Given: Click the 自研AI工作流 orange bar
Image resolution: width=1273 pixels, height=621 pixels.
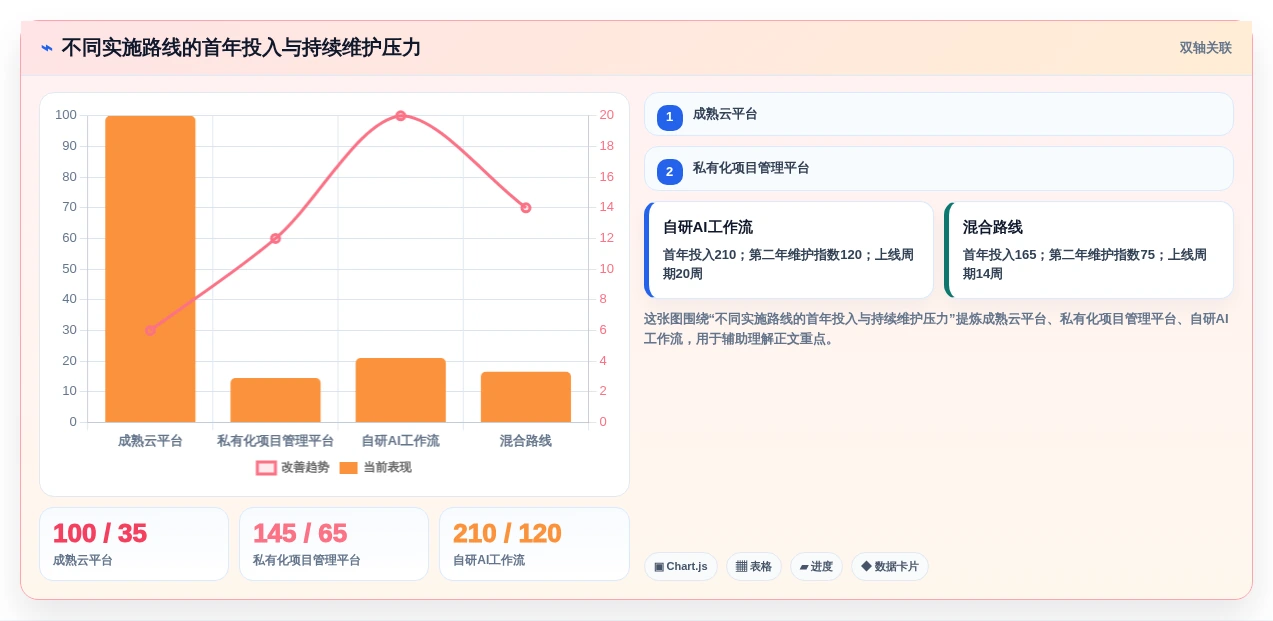Looking at the screenshot, I should [400, 390].
